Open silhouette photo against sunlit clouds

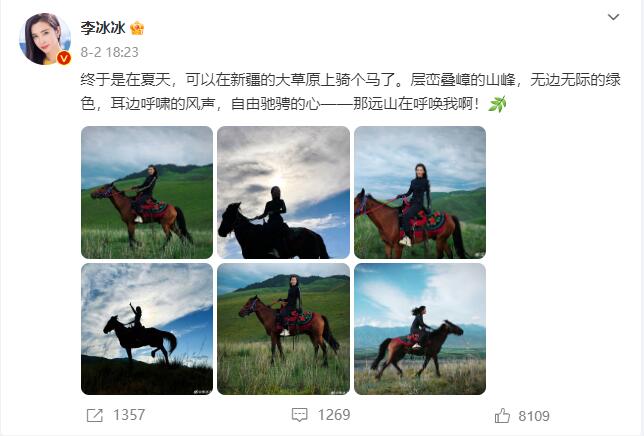tap(283, 192)
